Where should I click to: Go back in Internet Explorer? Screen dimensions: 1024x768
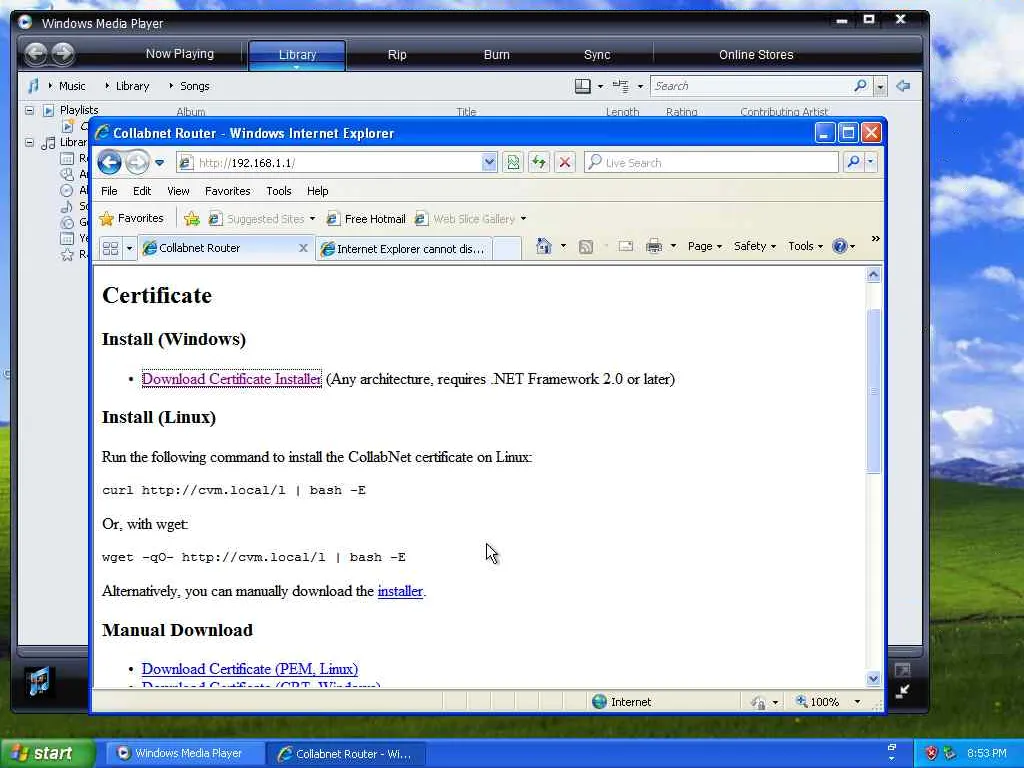coord(110,162)
